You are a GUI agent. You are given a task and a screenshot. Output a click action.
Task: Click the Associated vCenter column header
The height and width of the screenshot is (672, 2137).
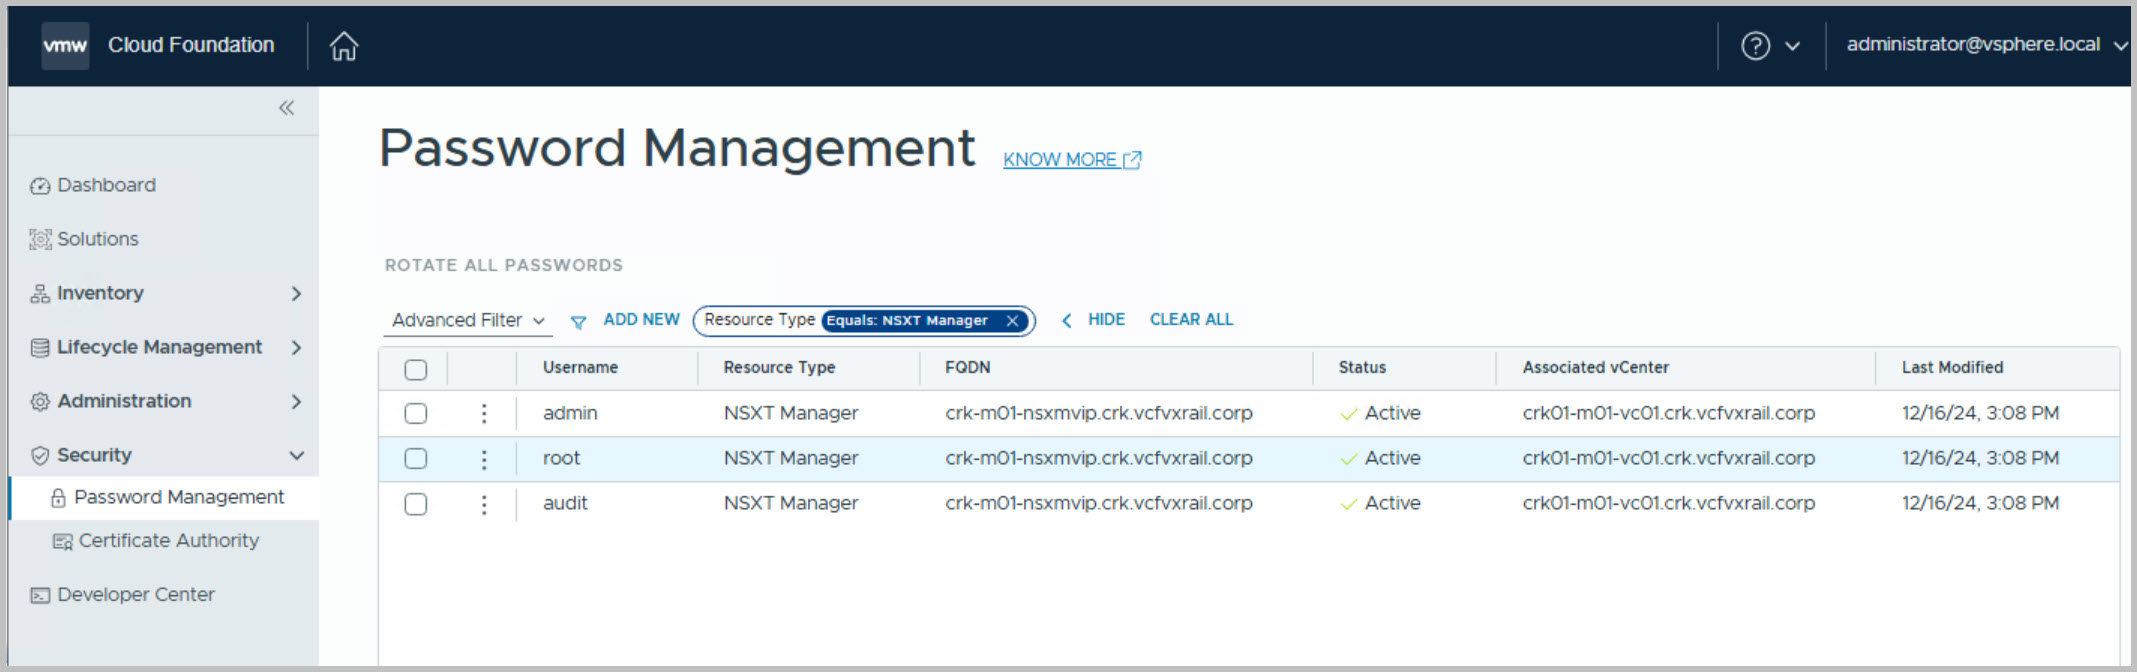point(1595,368)
